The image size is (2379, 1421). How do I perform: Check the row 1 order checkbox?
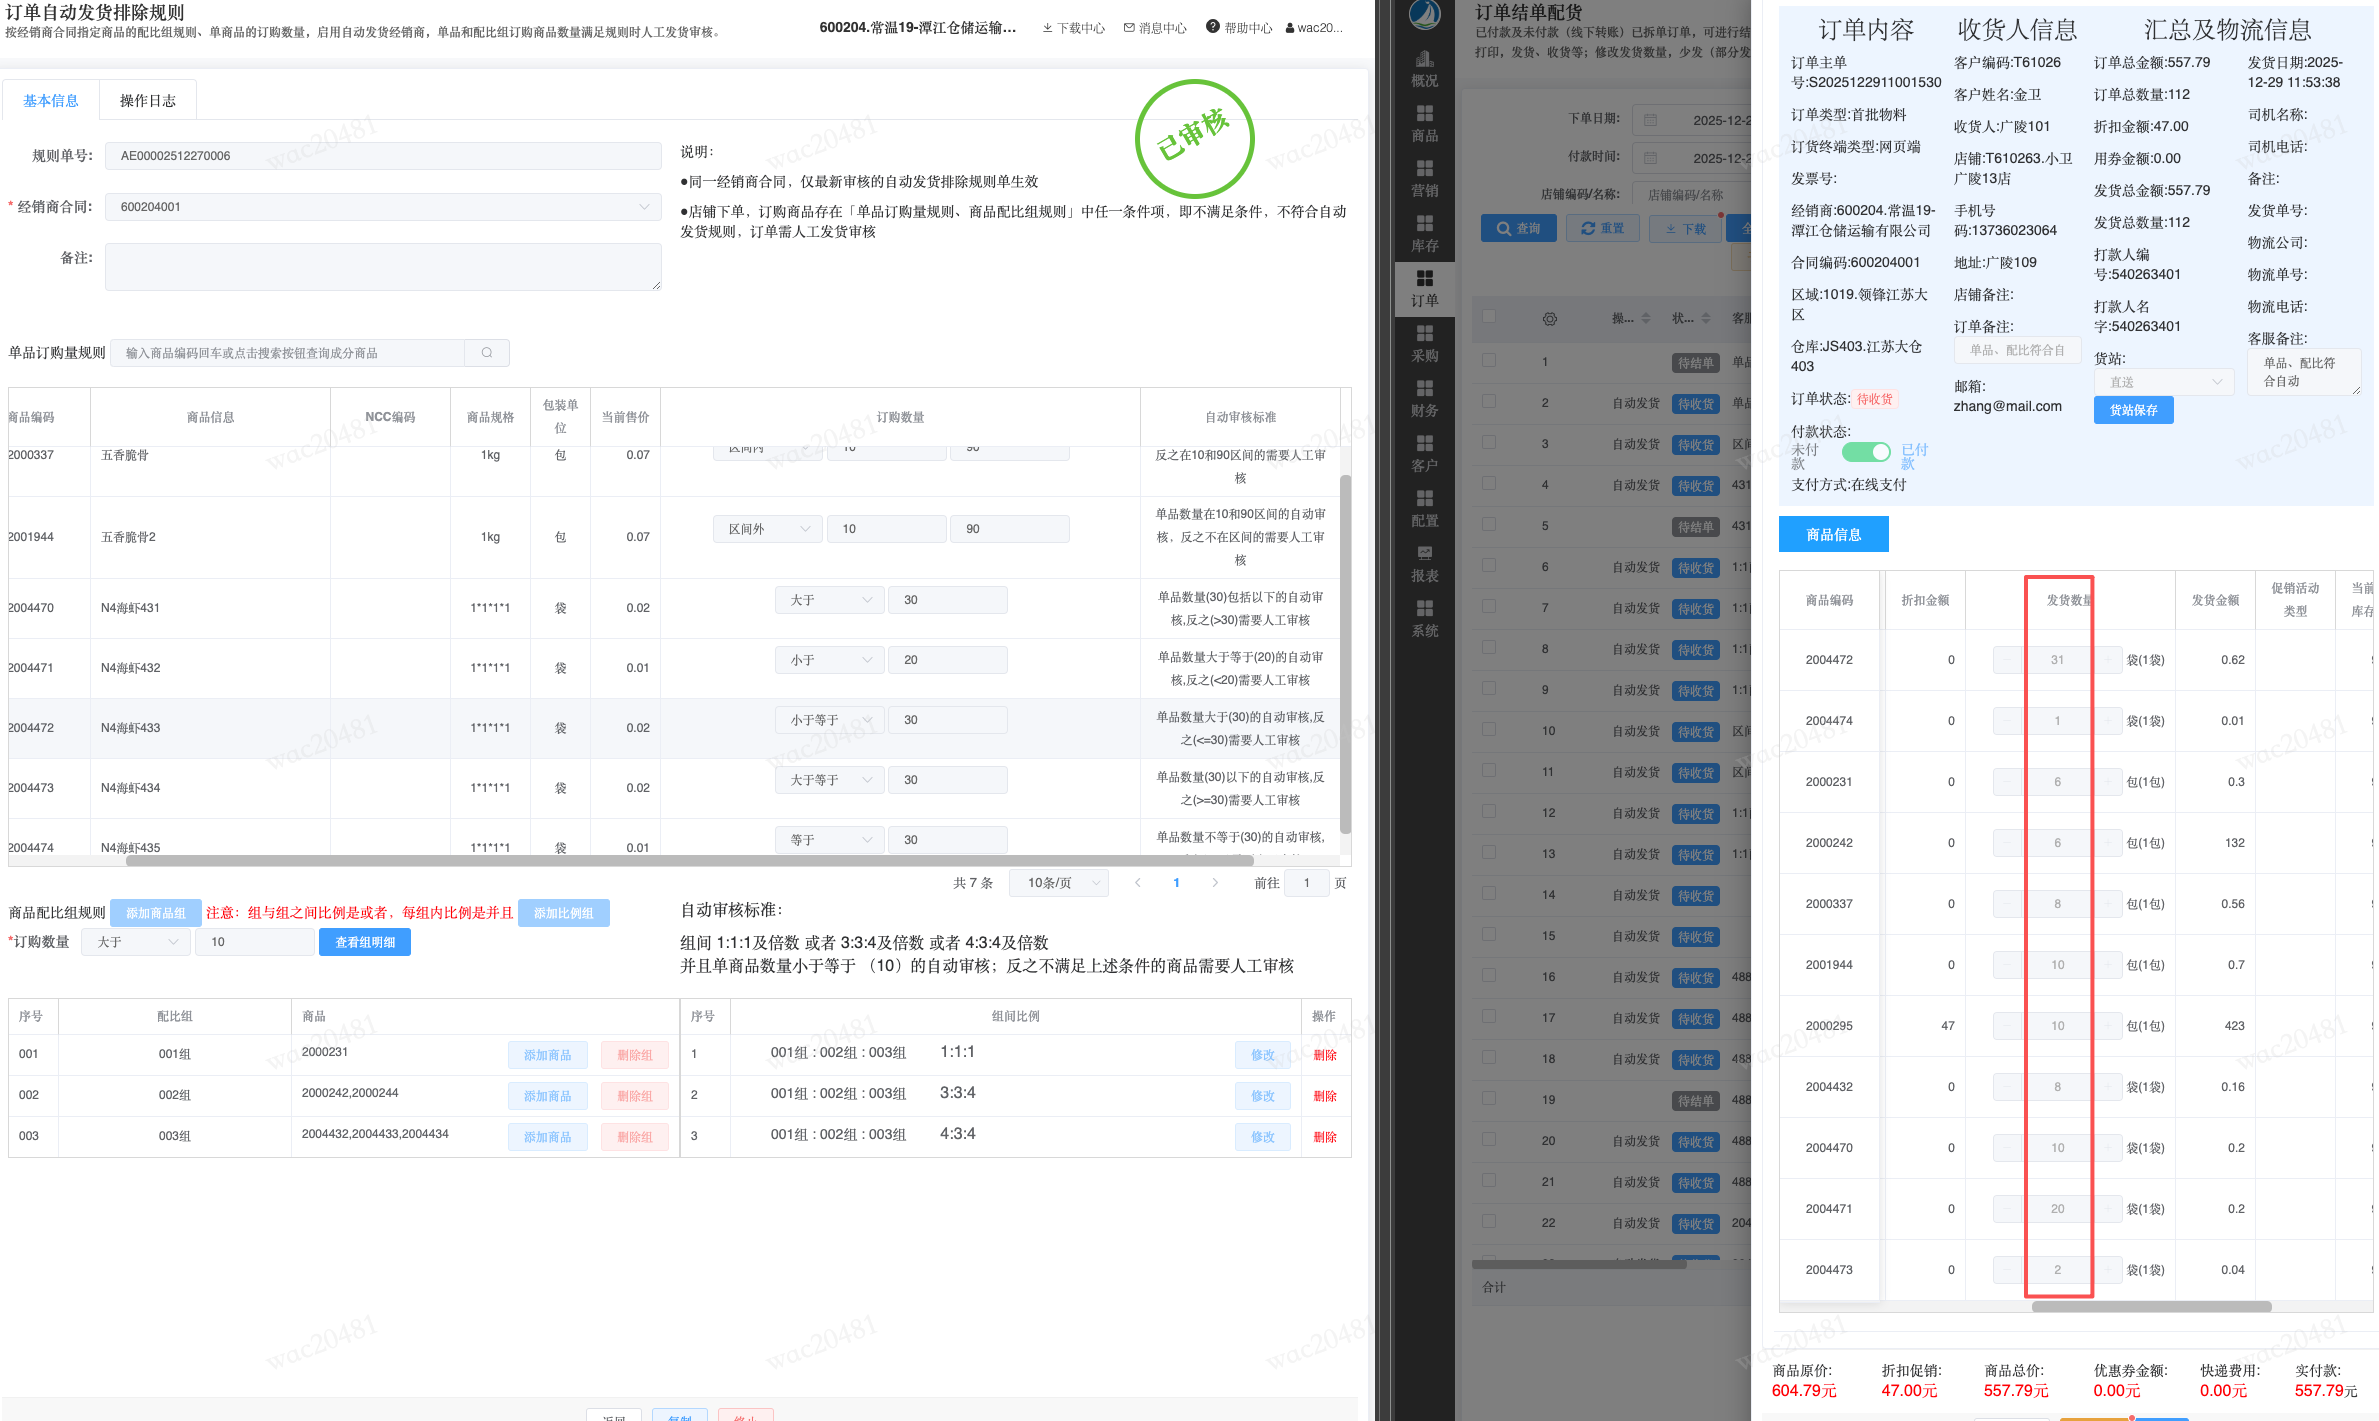tap(1489, 361)
